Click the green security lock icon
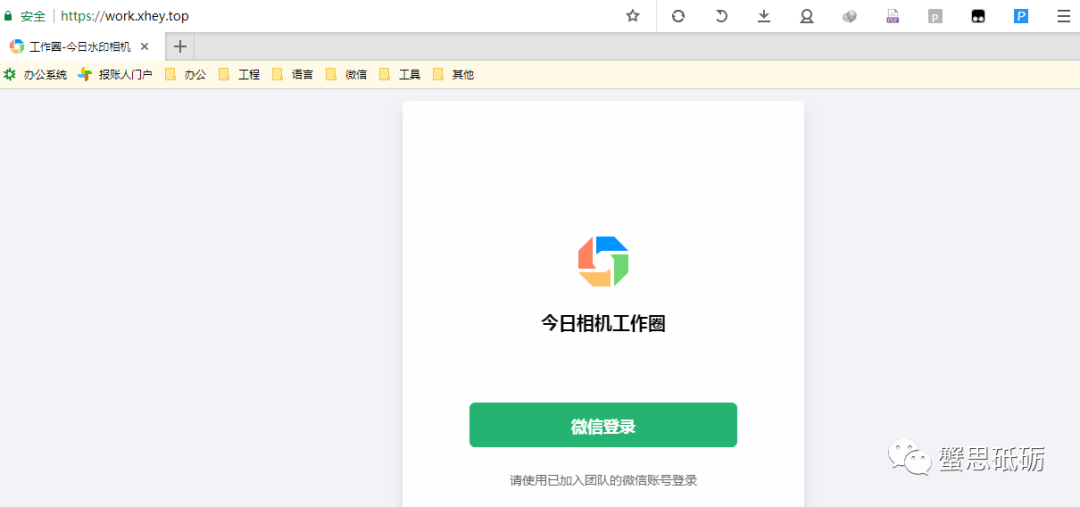Image resolution: width=1080 pixels, height=507 pixels. [x=8, y=15]
